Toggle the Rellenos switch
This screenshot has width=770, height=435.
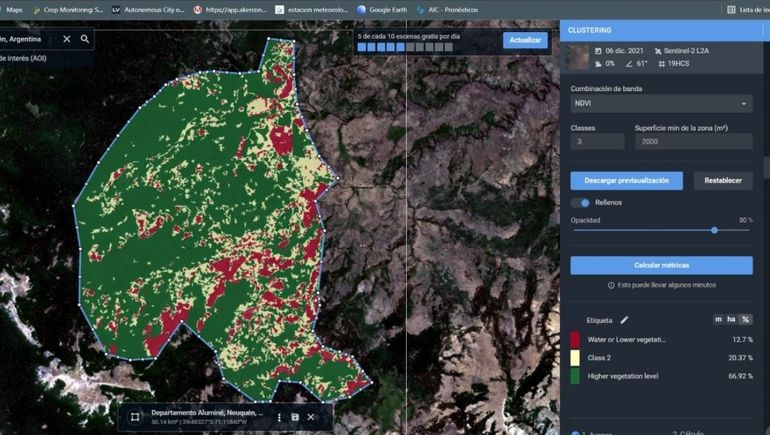pos(581,202)
